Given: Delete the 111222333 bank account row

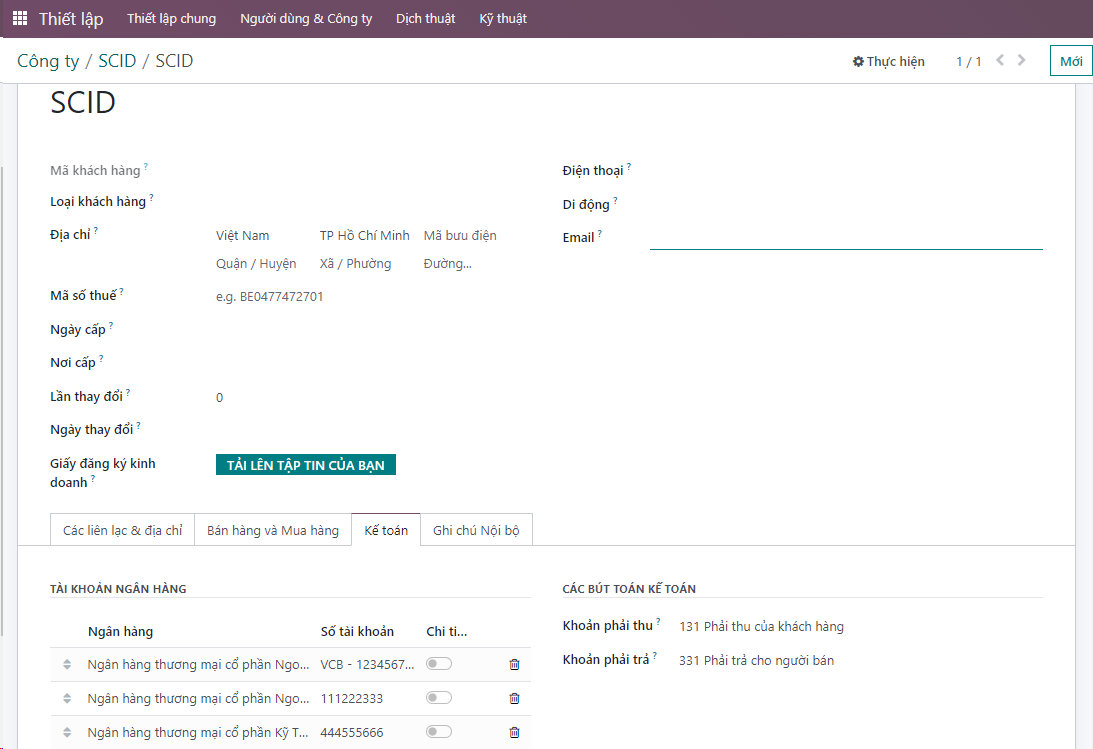Looking at the screenshot, I should tap(514, 698).
